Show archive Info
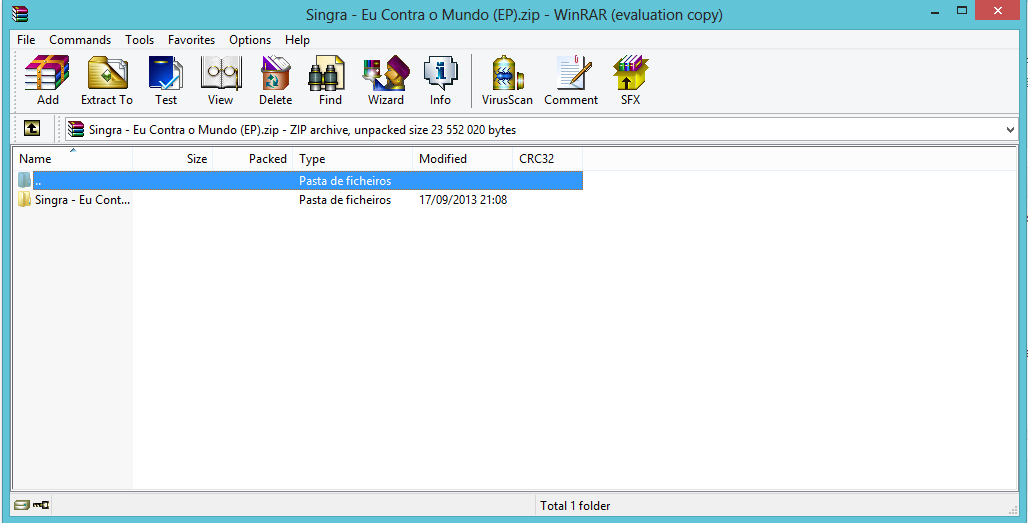Image resolution: width=1028 pixels, height=523 pixels. pos(440,80)
